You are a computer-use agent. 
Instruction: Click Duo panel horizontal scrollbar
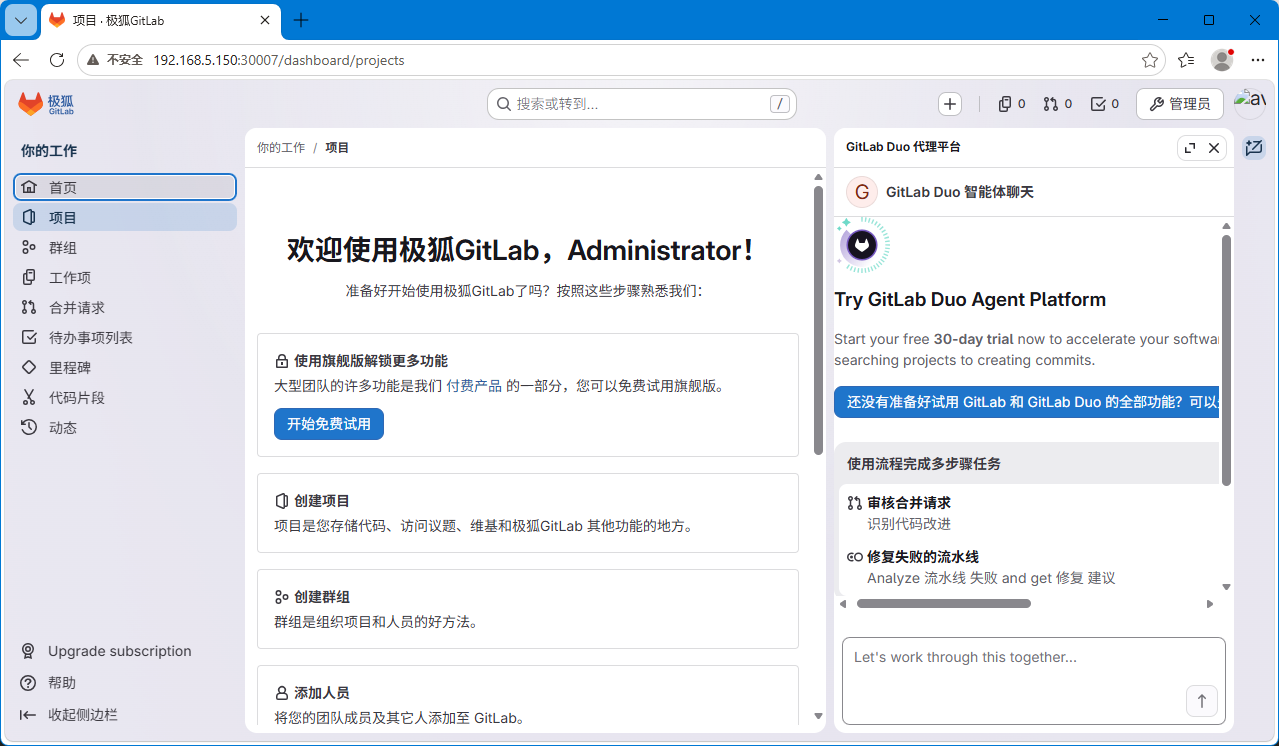tap(944, 603)
